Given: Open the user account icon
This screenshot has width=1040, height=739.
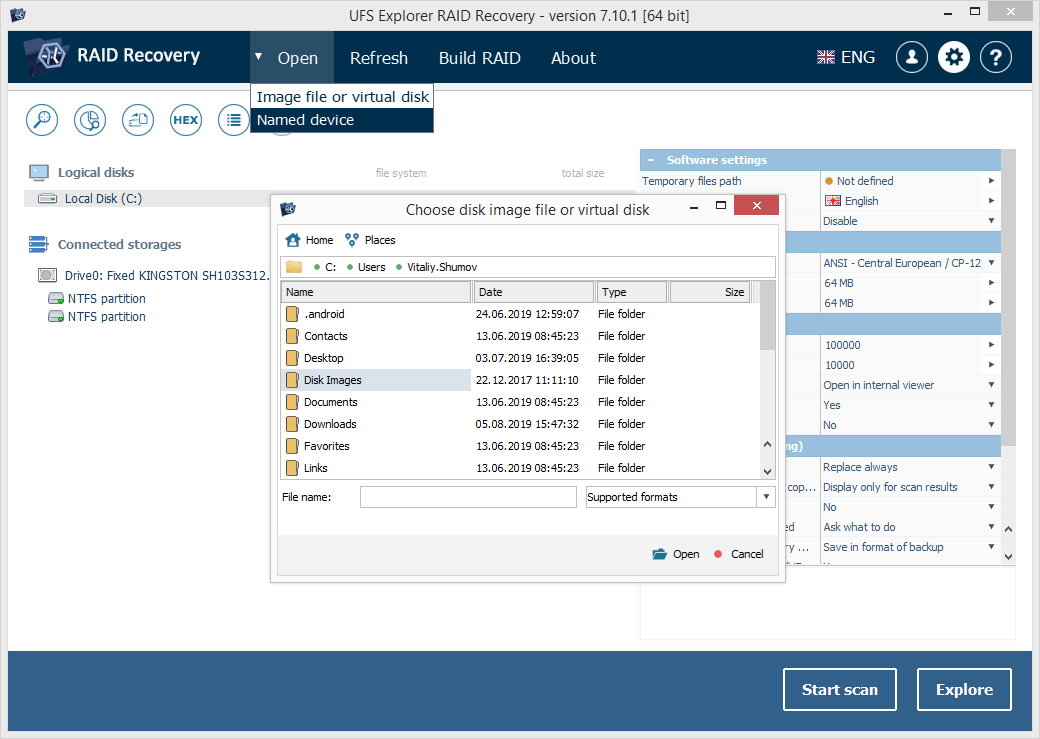Looking at the screenshot, I should (x=912, y=58).
